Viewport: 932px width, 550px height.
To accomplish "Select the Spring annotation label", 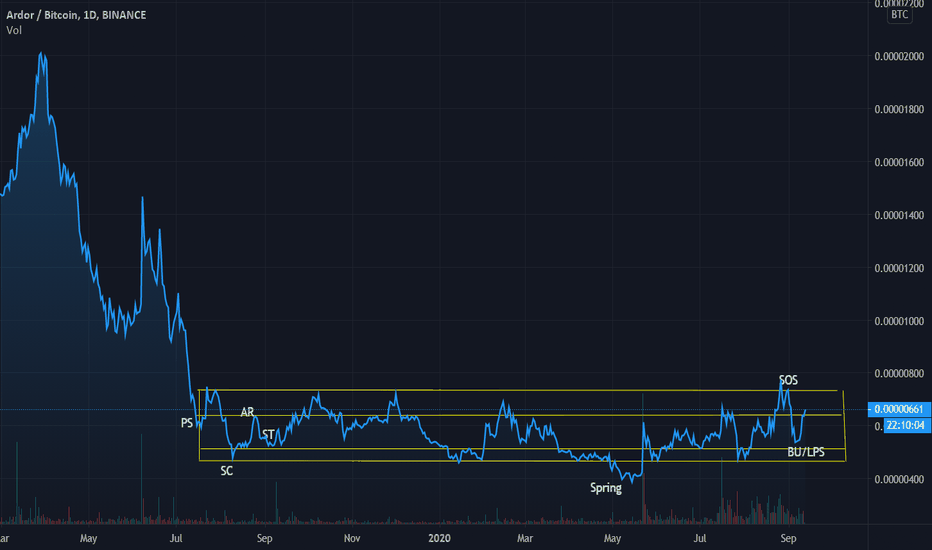I will 606,488.
